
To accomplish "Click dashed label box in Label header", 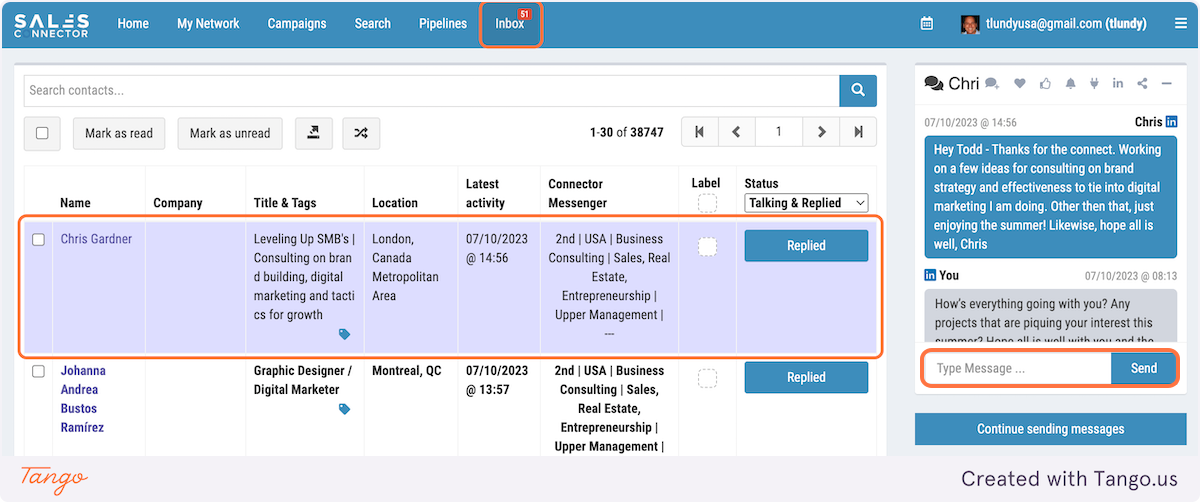I will 707,203.
